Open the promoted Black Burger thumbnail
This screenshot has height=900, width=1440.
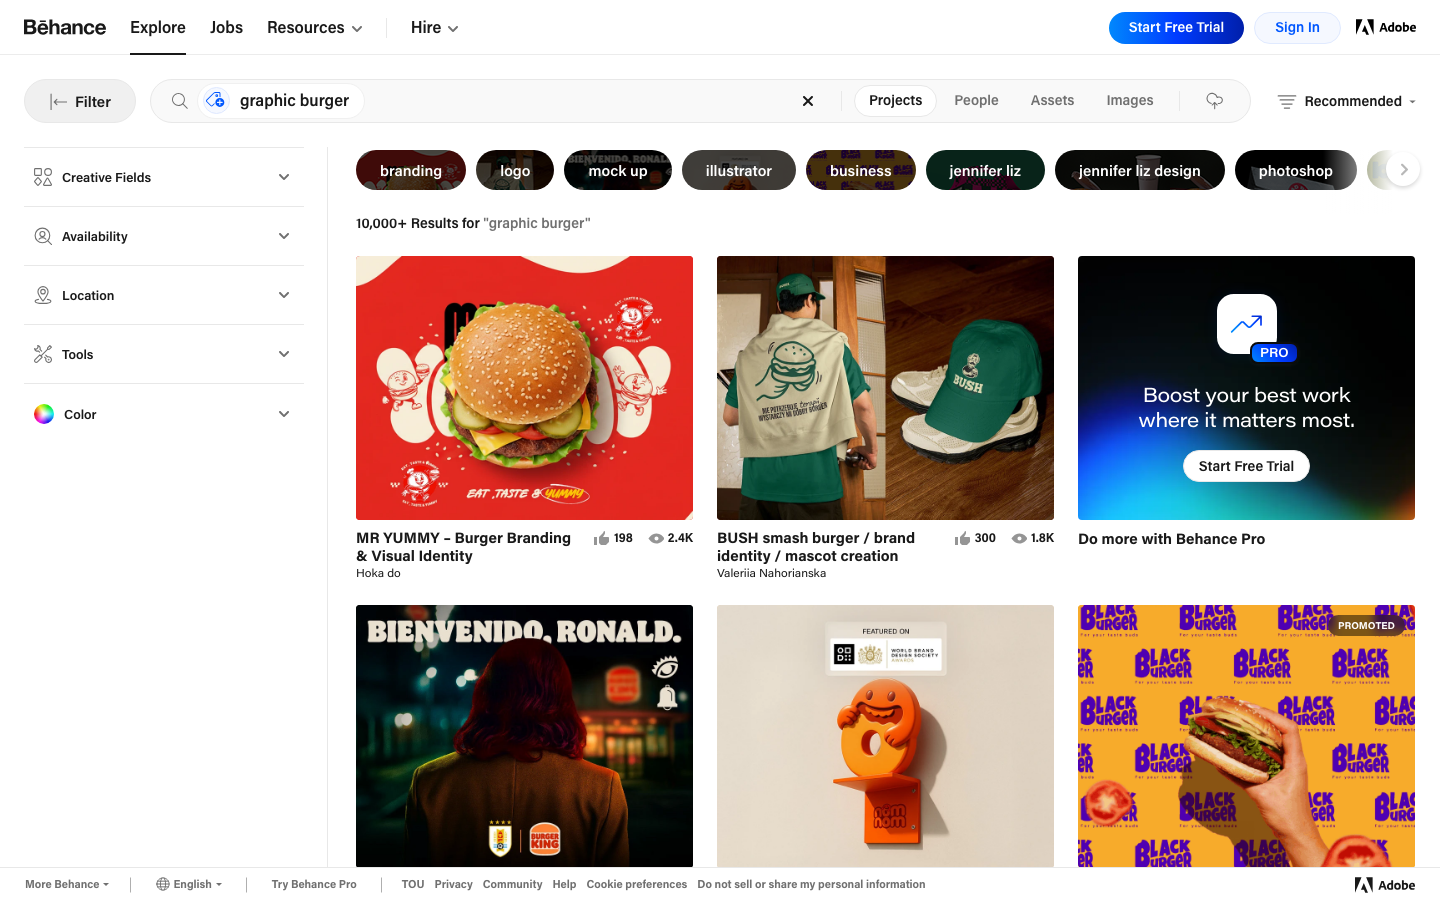(x=1246, y=736)
